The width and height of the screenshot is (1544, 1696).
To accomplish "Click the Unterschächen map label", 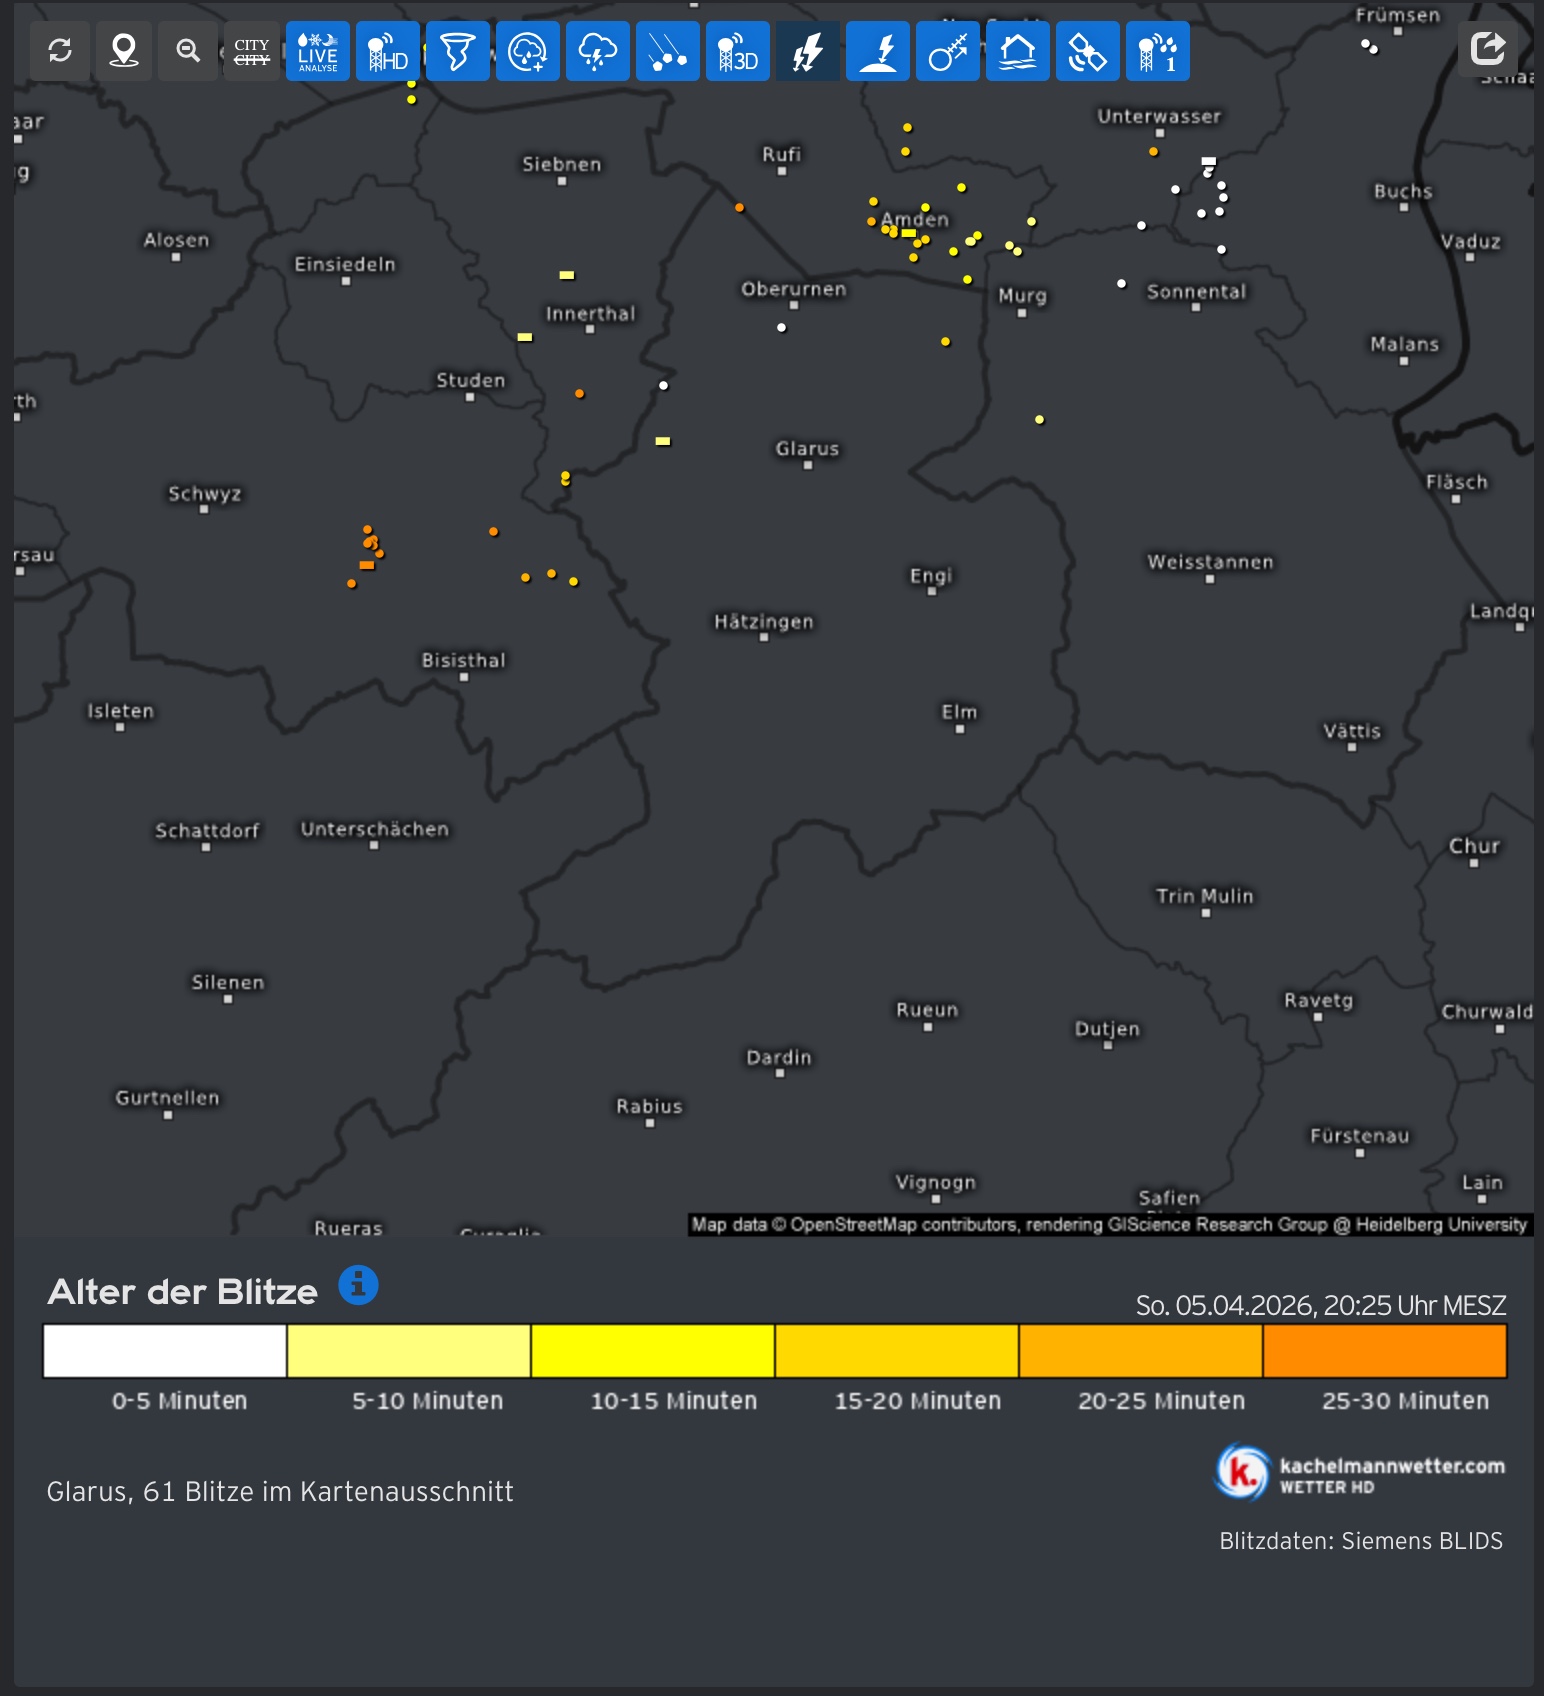I will point(375,829).
